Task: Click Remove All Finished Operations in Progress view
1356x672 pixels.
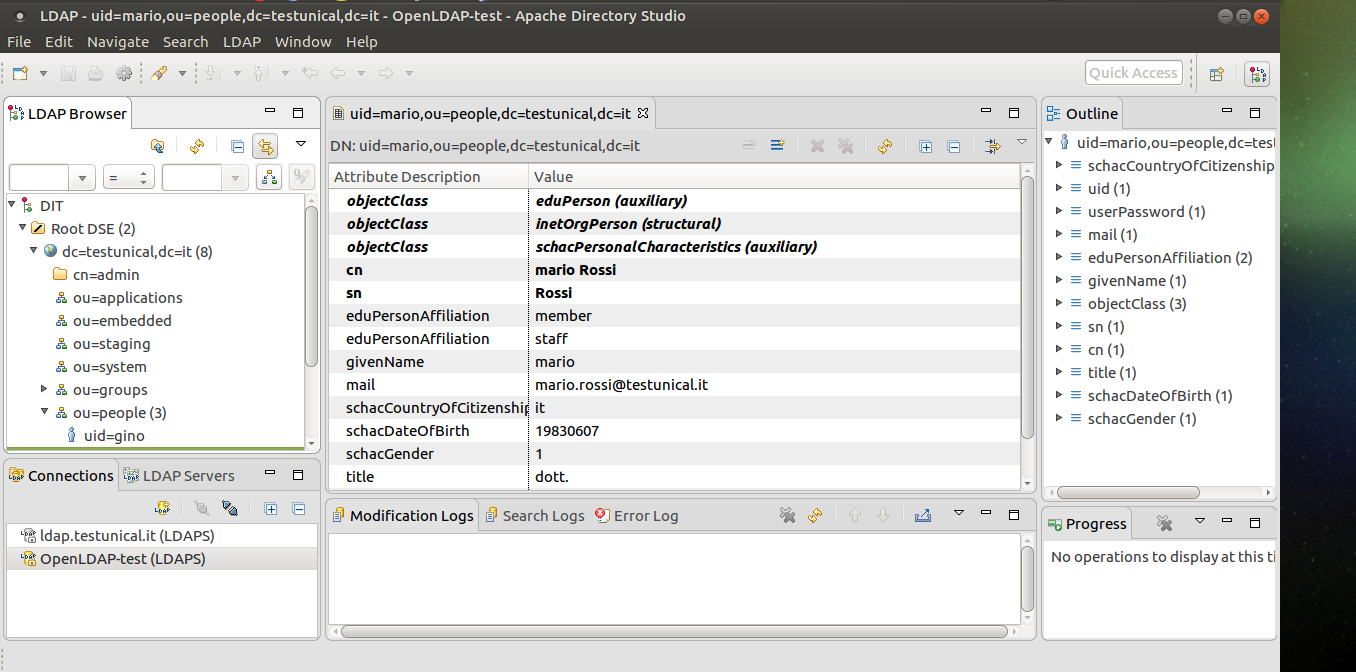Action: tap(1164, 523)
